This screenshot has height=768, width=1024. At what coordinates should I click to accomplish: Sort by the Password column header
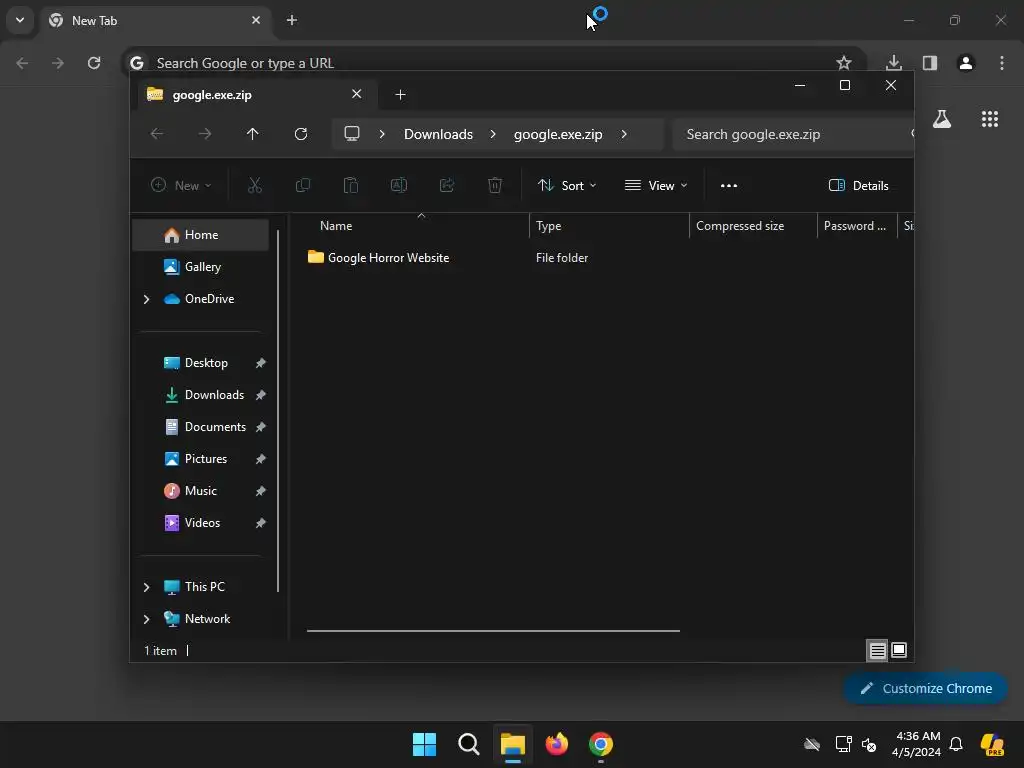tap(855, 226)
